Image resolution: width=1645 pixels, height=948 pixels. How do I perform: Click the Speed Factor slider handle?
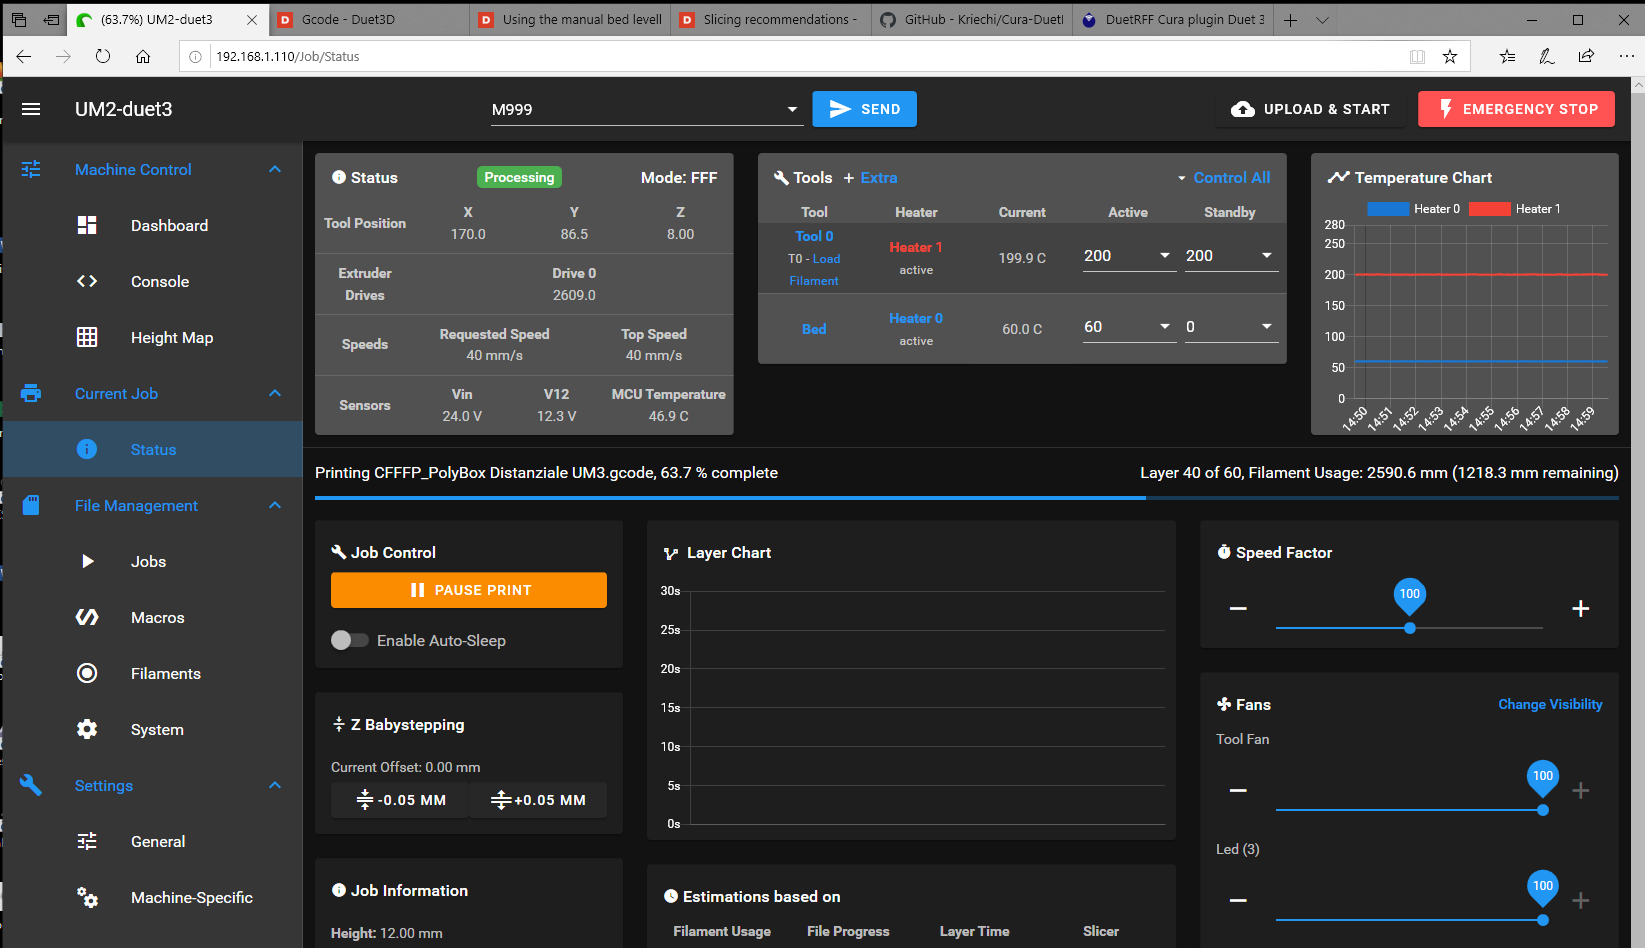pos(1410,628)
